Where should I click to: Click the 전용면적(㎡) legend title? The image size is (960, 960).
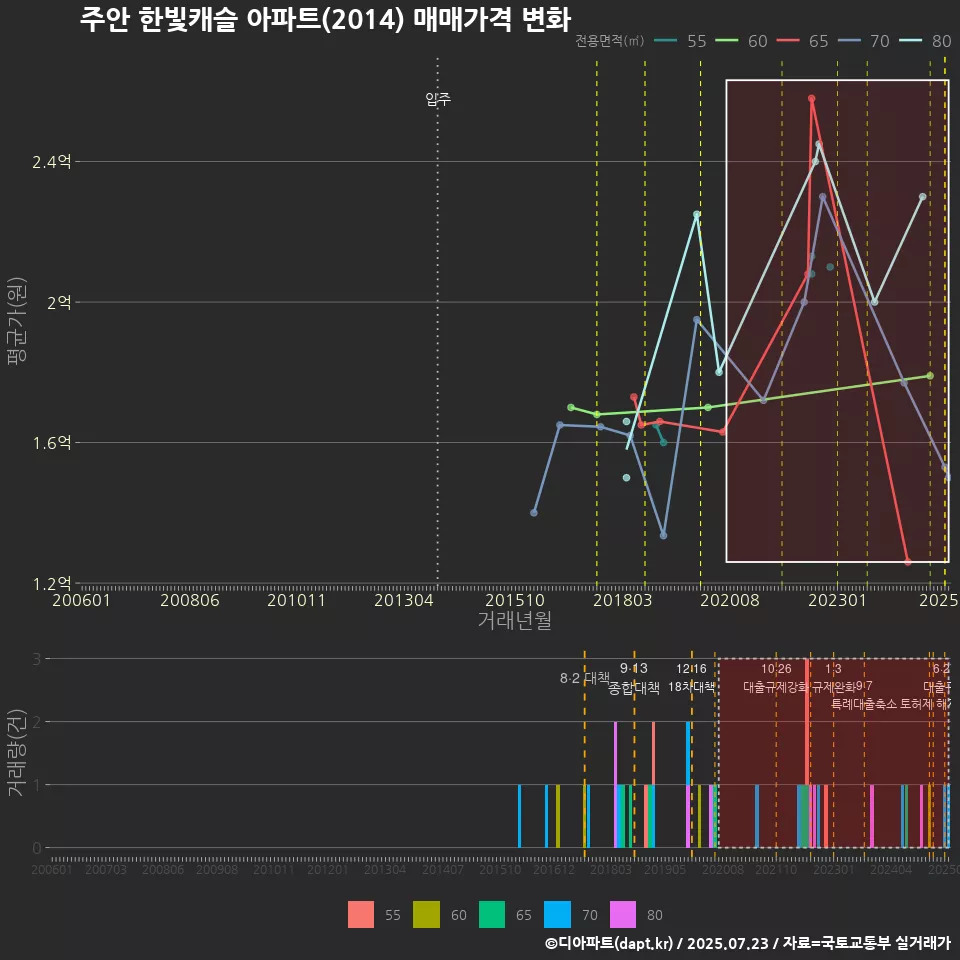(610, 40)
